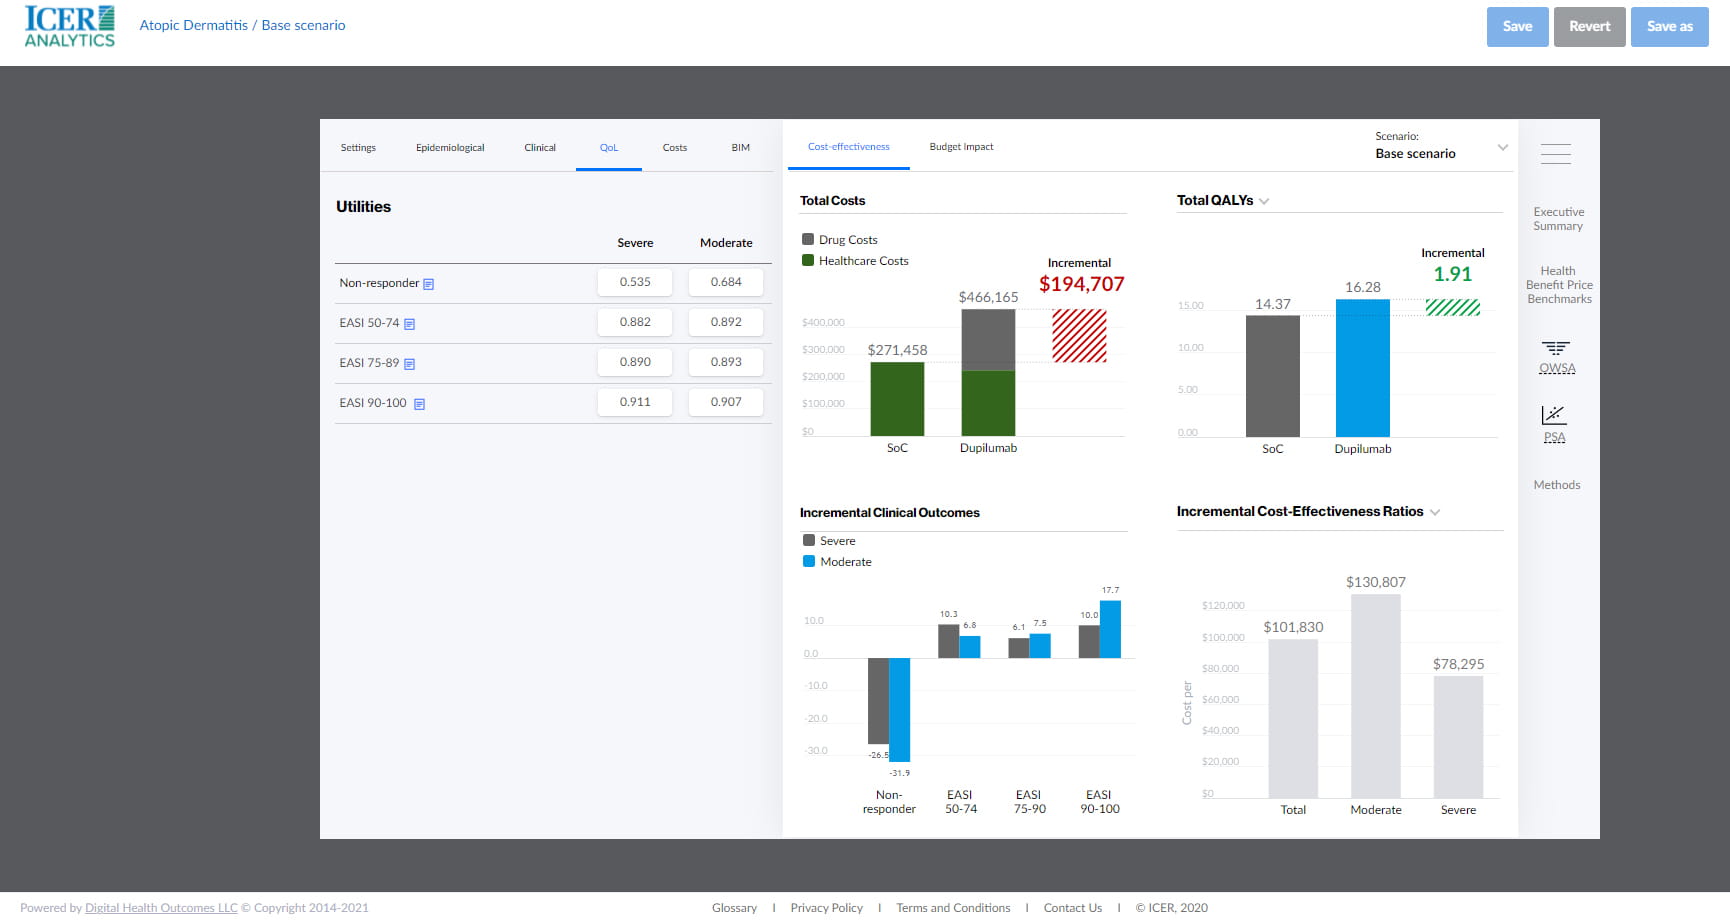Image resolution: width=1730 pixels, height=924 pixels.
Task: Click the Incremental Clinical Outcomes heading
Action: [889, 513]
